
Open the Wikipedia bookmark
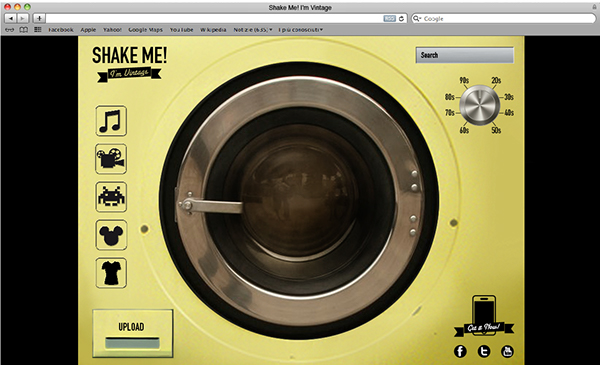click(213, 29)
